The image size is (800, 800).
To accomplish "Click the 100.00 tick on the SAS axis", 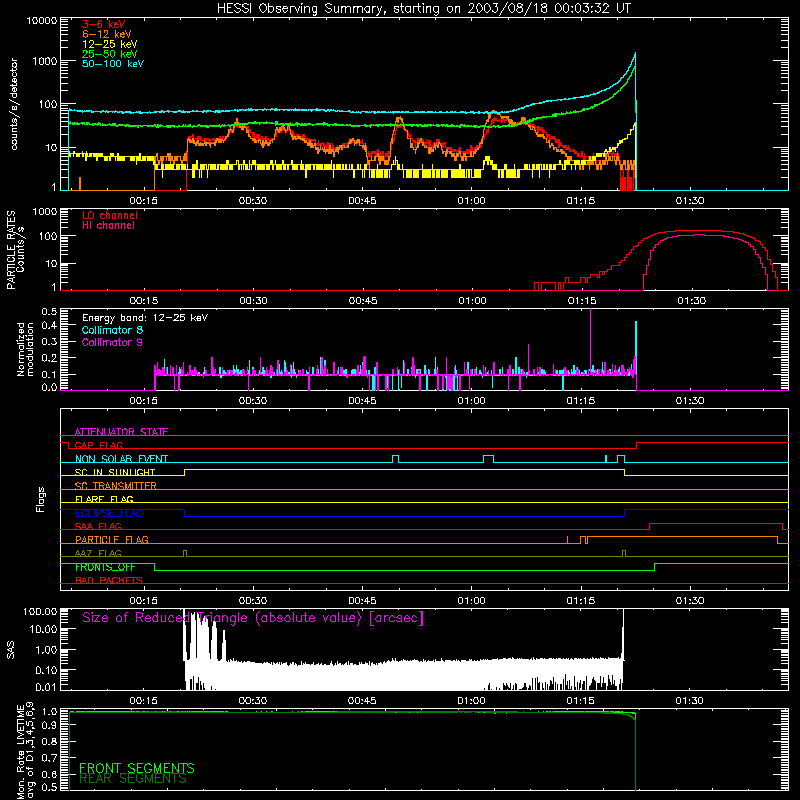I will 40,611.
